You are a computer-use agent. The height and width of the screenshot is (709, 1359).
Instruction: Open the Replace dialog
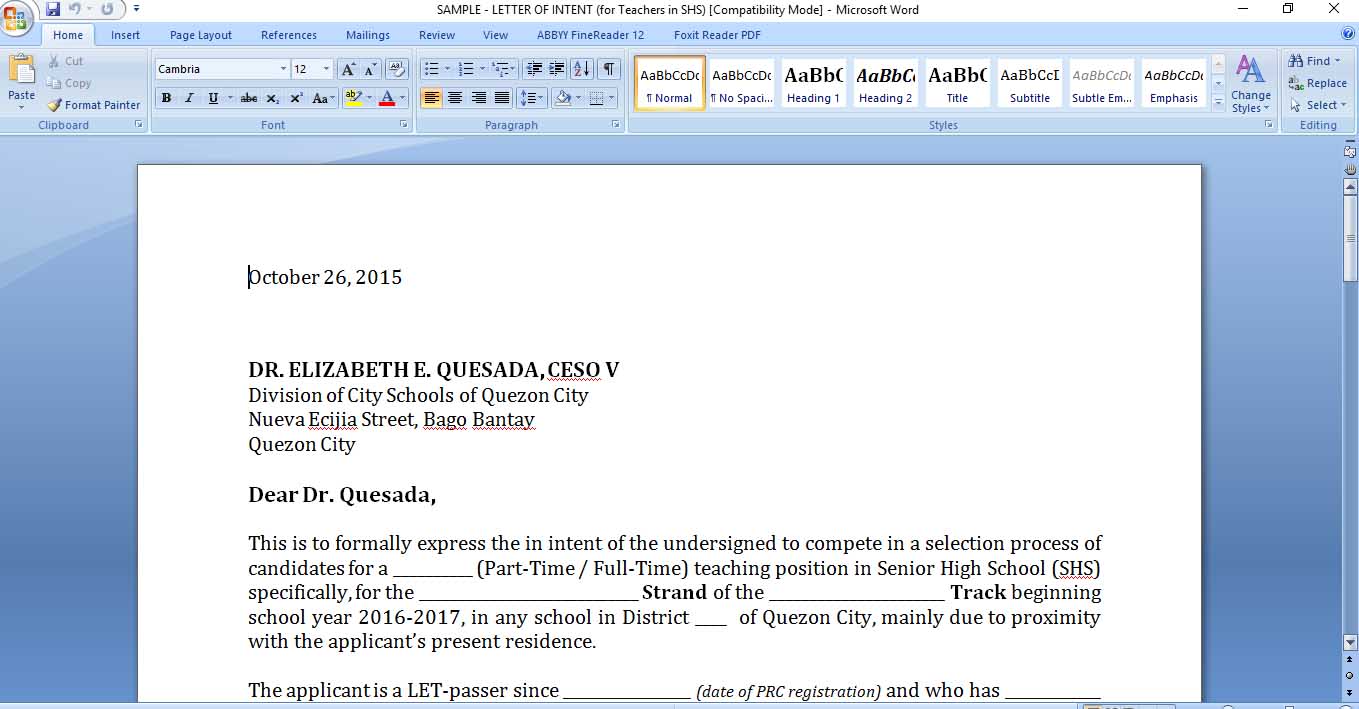[x=1317, y=83]
